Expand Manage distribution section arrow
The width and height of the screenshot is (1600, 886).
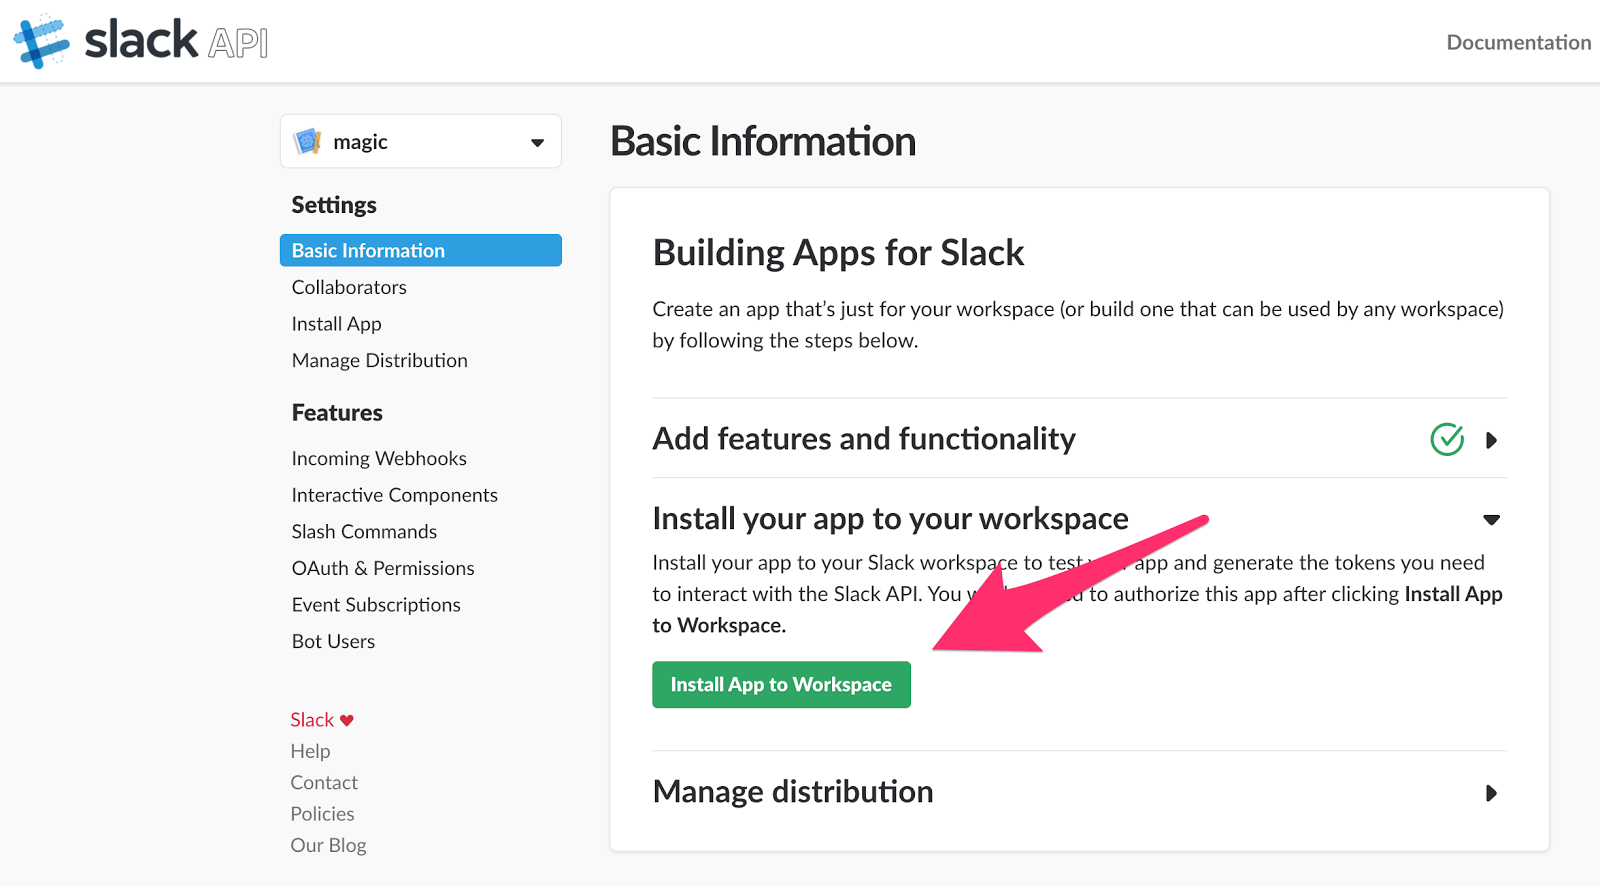1491,793
